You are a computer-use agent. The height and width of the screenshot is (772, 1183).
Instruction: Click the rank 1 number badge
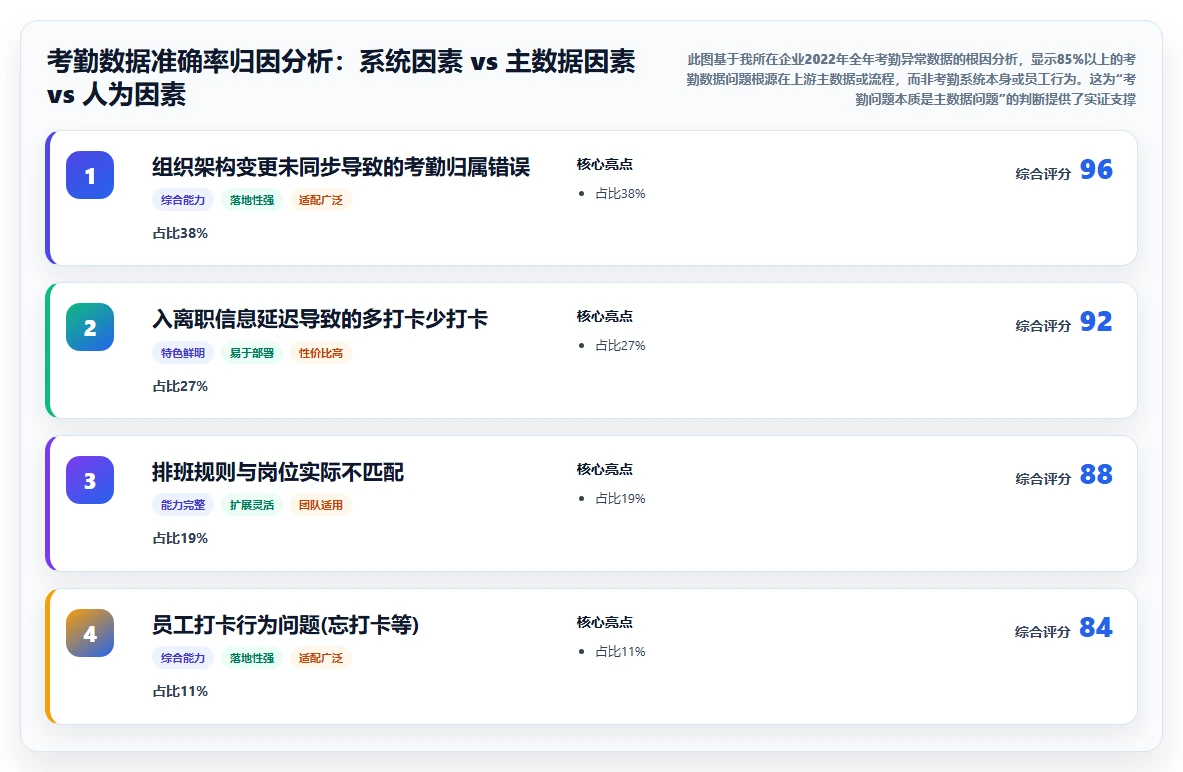click(x=90, y=175)
